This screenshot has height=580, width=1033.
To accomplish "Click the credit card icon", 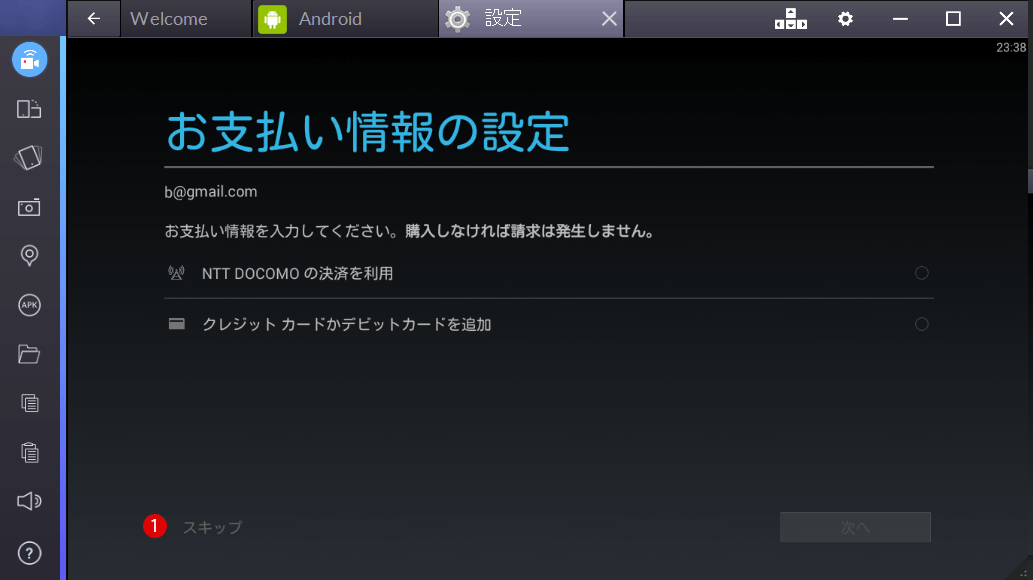I will 177,324.
